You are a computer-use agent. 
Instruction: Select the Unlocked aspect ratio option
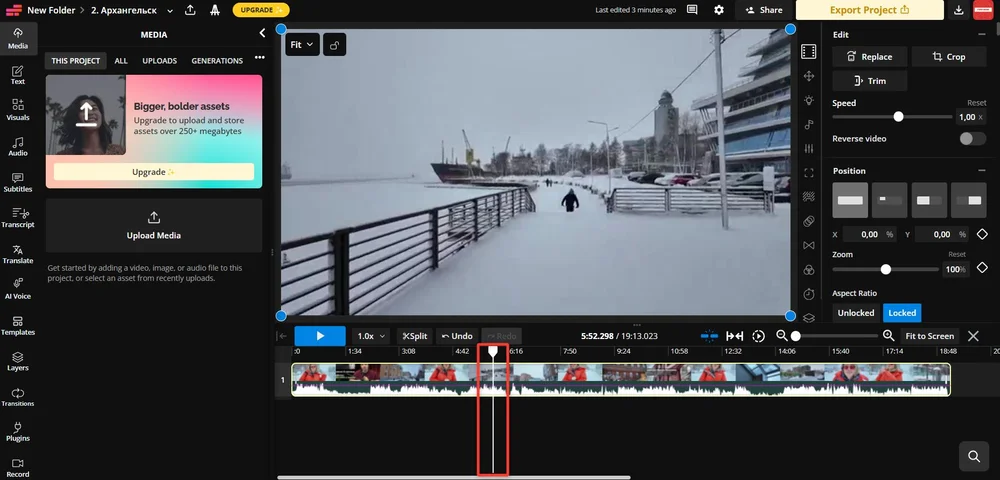tap(855, 313)
